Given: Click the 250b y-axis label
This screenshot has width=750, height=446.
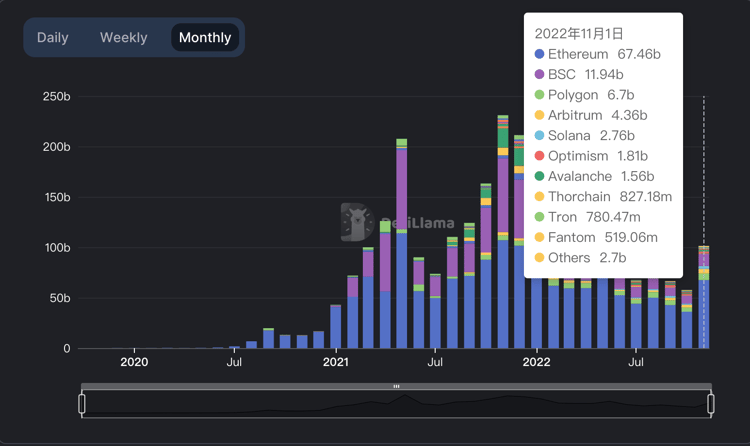Looking at the screenshot, I should (x=56, y=96).
